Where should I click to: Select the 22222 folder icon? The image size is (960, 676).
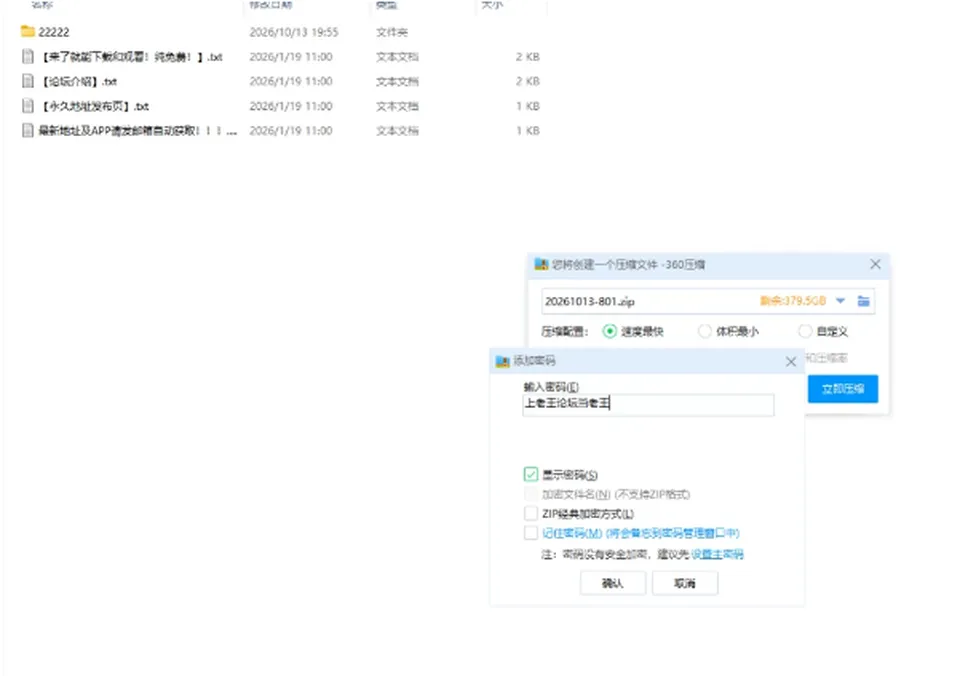[28, 31]
